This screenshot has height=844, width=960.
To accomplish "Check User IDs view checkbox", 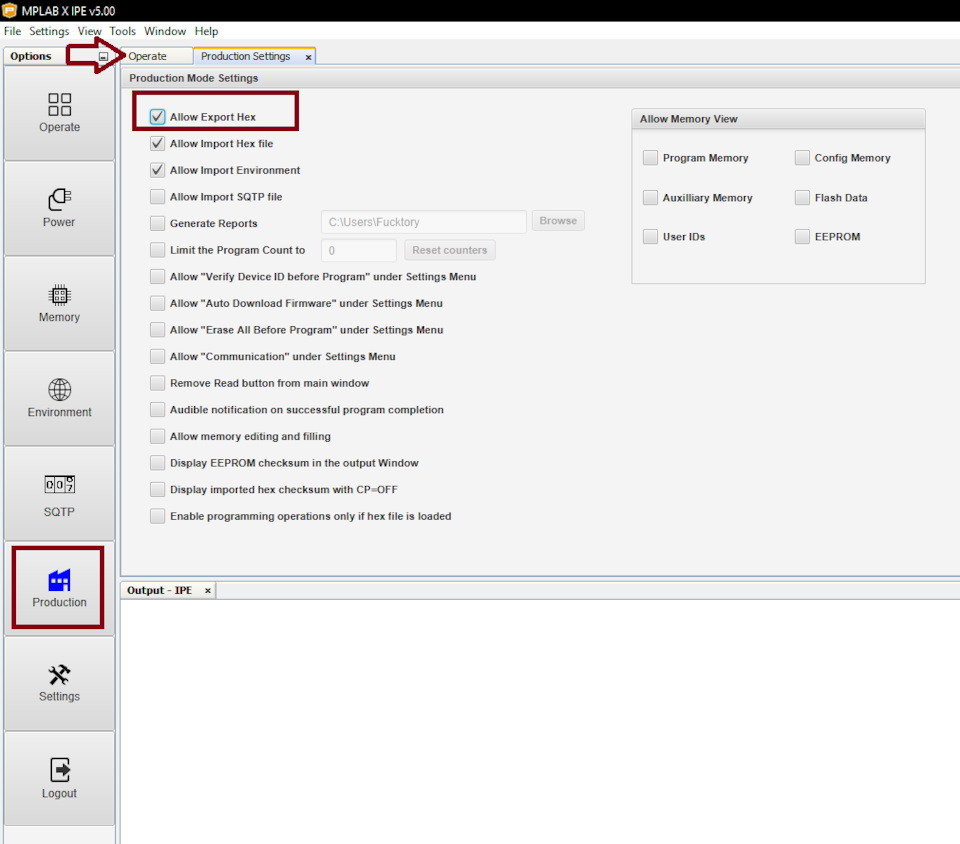I will tap(650, 237).
